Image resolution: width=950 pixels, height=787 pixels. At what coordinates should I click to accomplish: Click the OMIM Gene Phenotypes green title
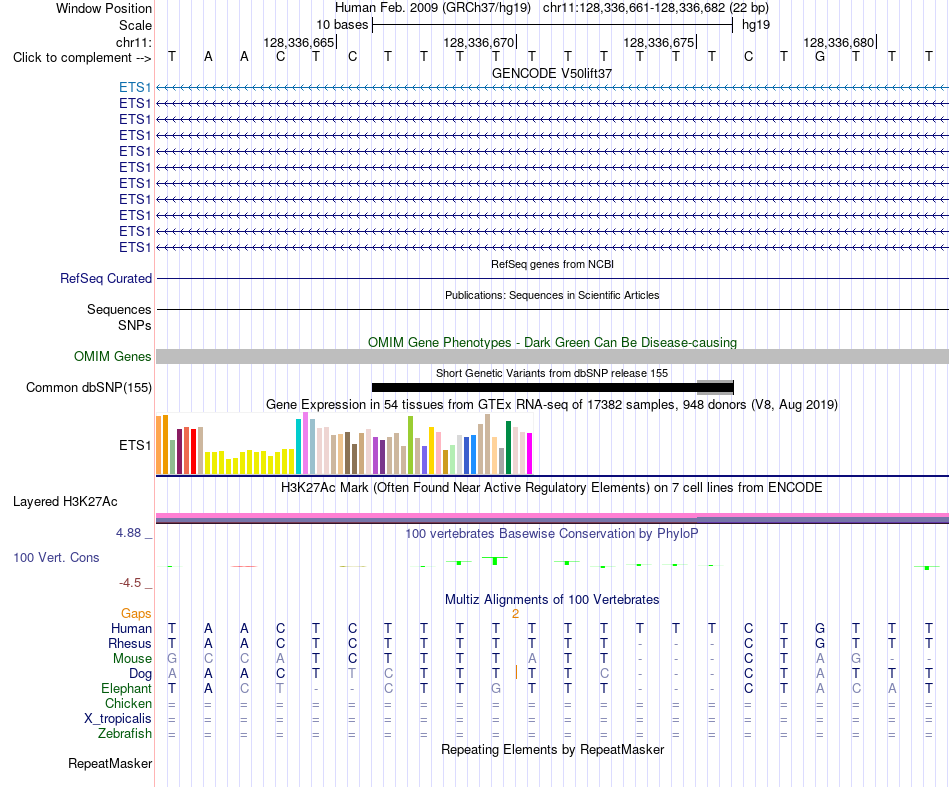552,342
